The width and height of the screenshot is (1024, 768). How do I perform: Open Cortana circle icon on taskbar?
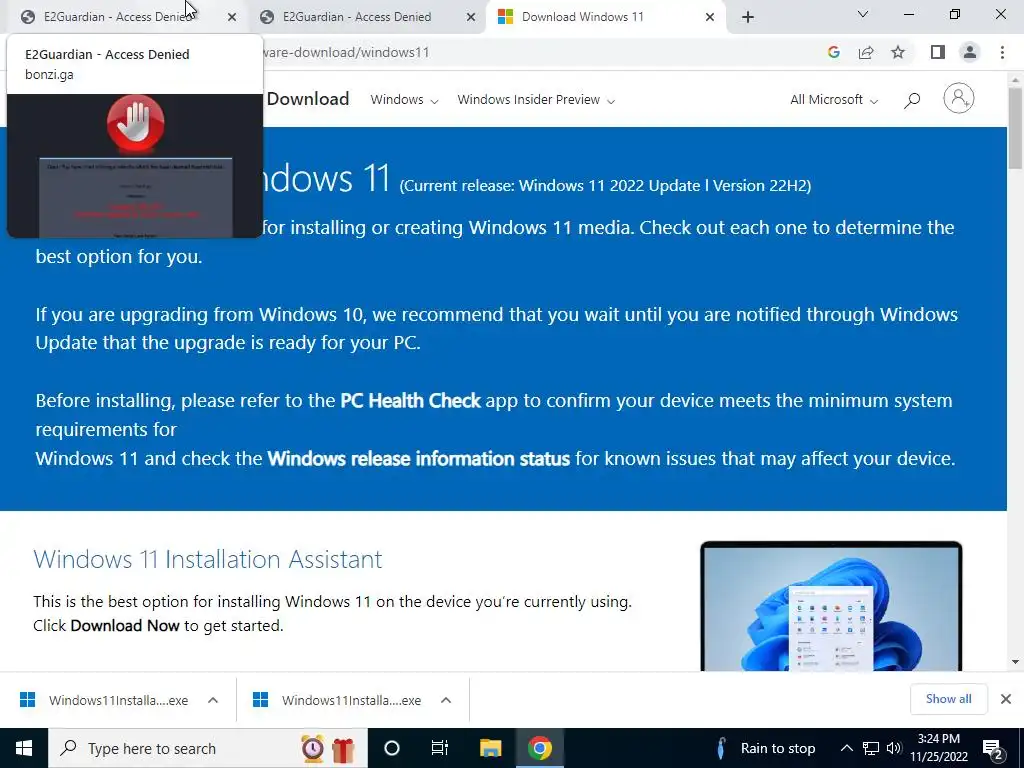pos(392,748)
